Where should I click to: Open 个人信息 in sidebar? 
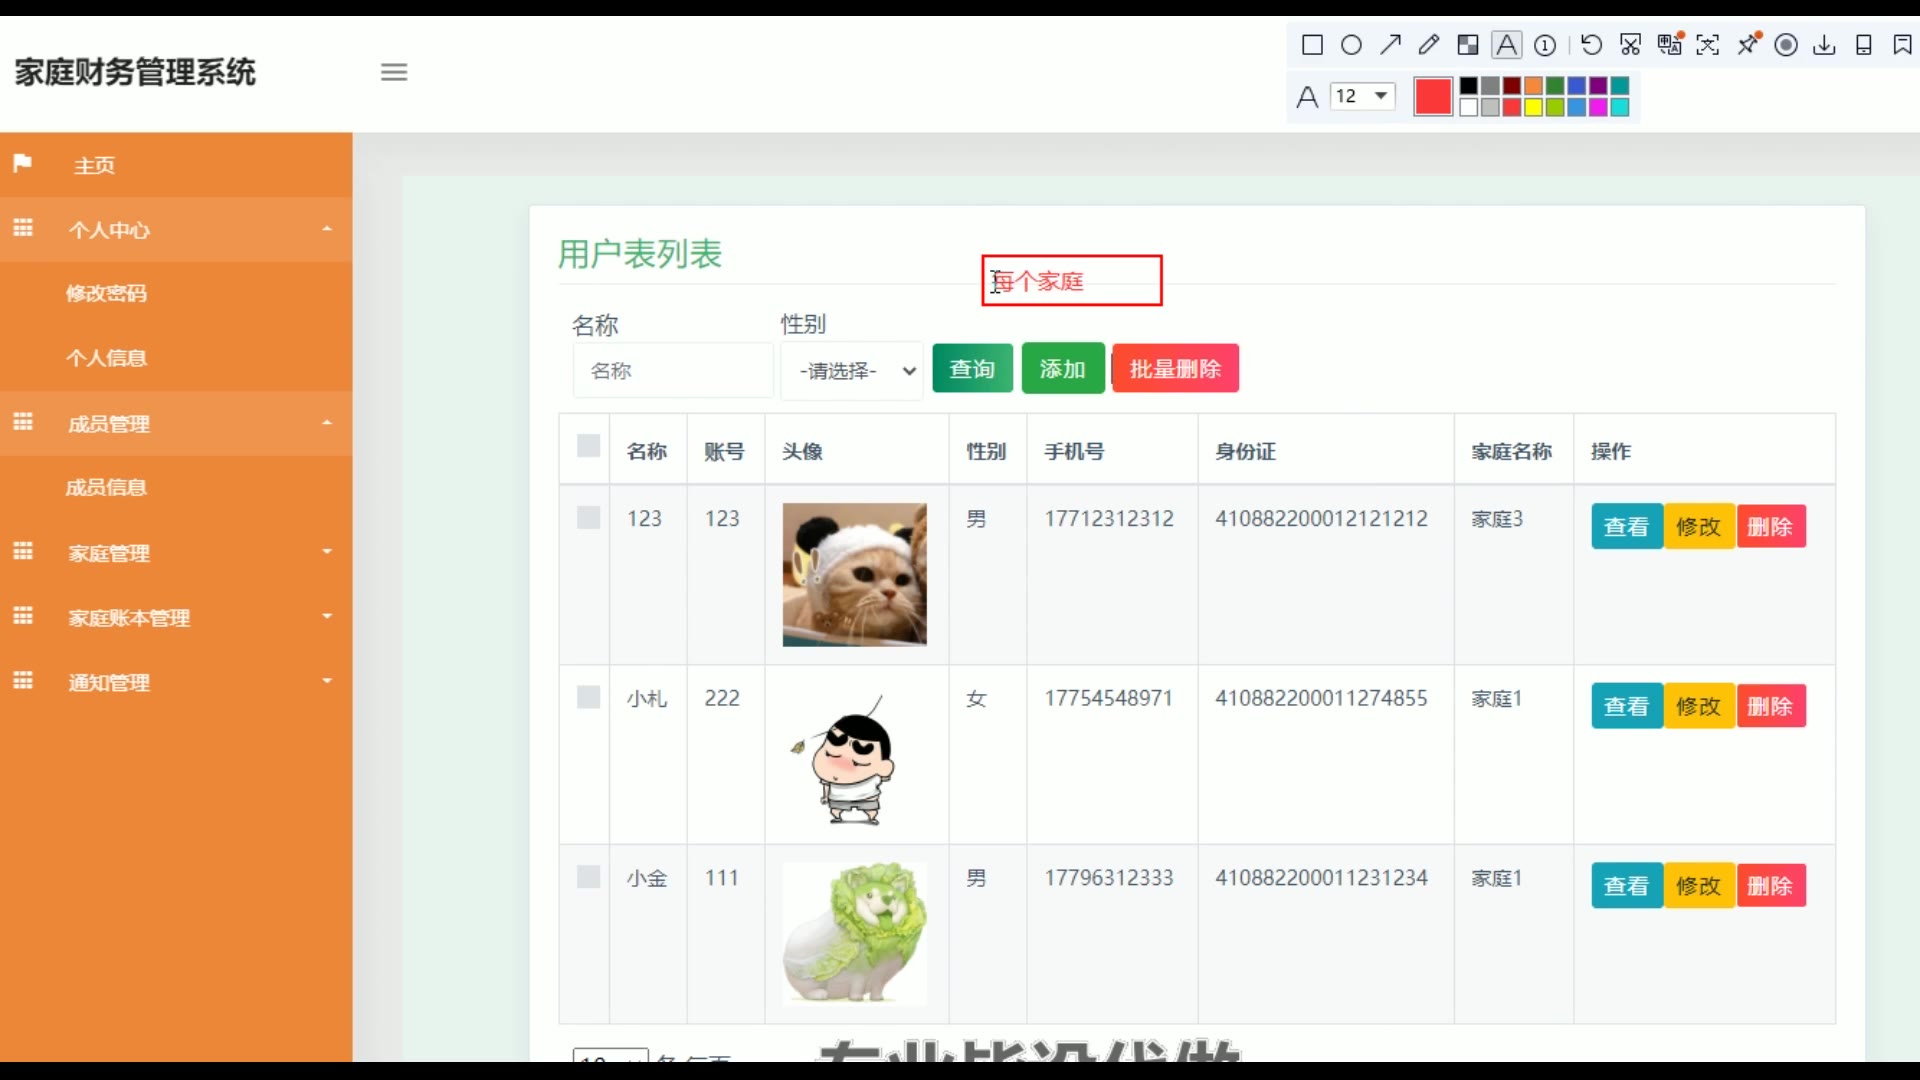106,358
